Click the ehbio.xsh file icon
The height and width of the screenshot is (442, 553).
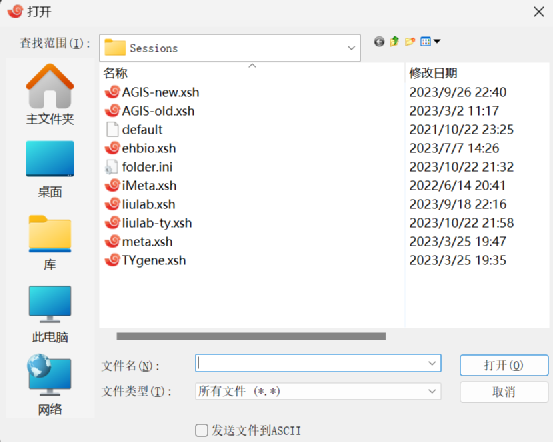113,148
